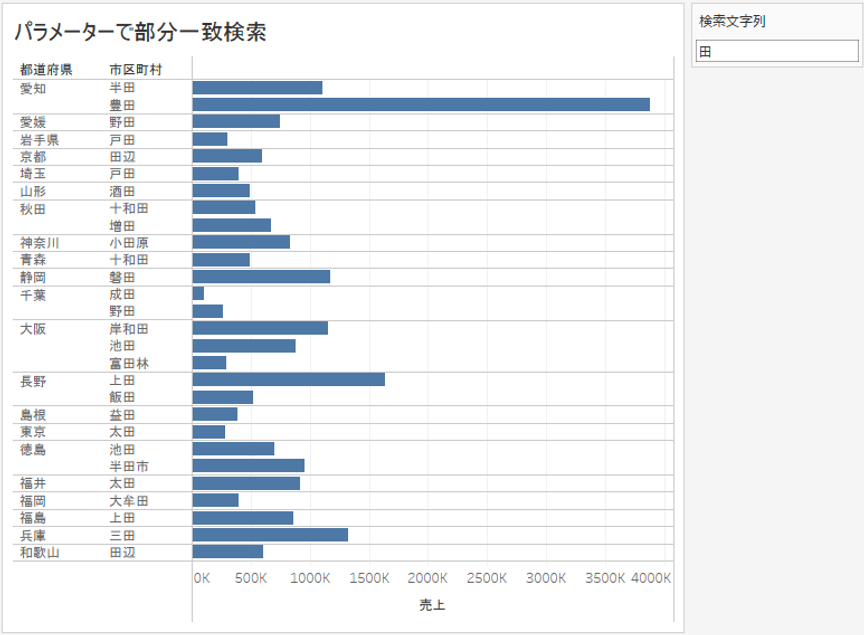864x635 pixels.
Task: Click the 3500K axis tick label
Action: tap(605, 578)
